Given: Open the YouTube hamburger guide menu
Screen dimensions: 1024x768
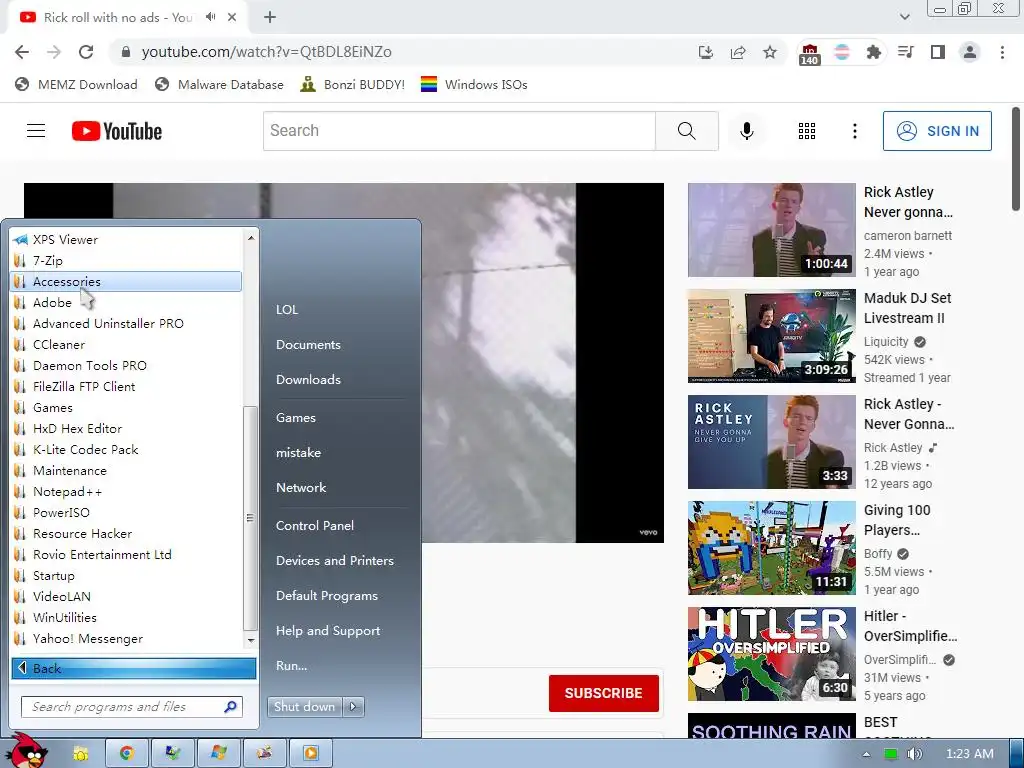Looking at the screenshot, I should [x=36, y=131].
